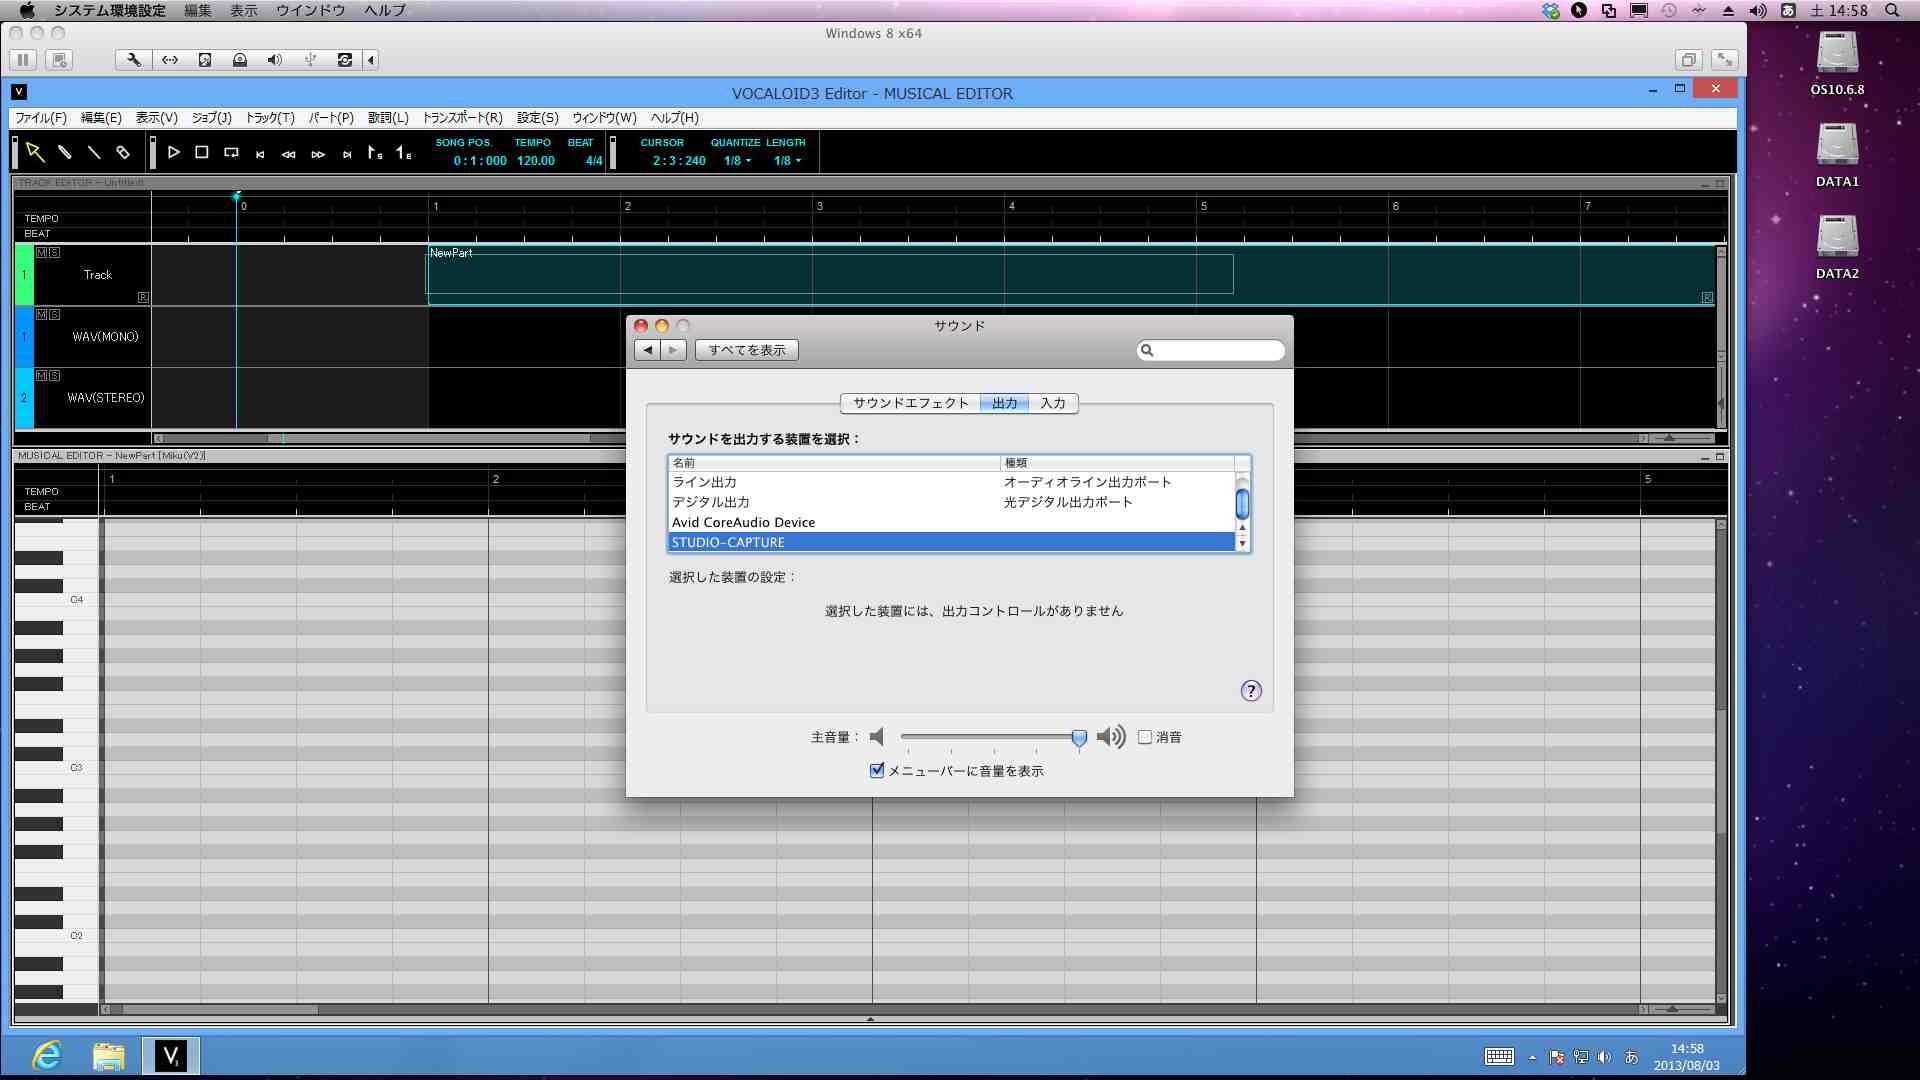Mute the WAV(STEREO) track
This screenshot has height=1080, width=1920.
pyautogui.click(x=42, y=376)
